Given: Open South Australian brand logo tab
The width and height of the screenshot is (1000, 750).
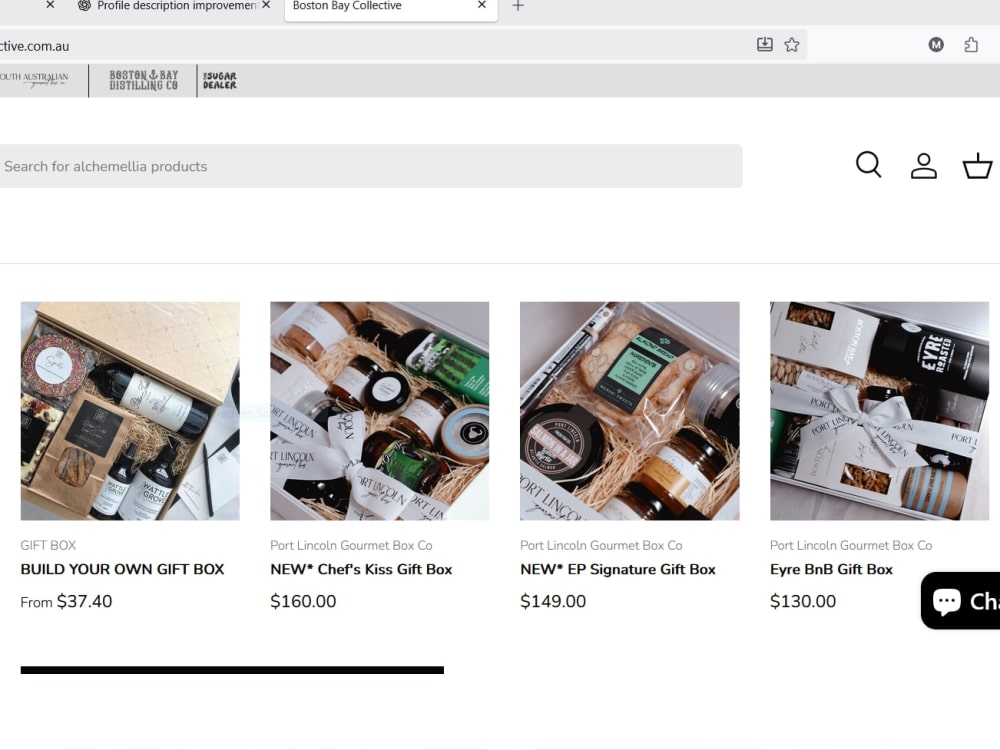Looking at the screenshot, I should 34,79.
